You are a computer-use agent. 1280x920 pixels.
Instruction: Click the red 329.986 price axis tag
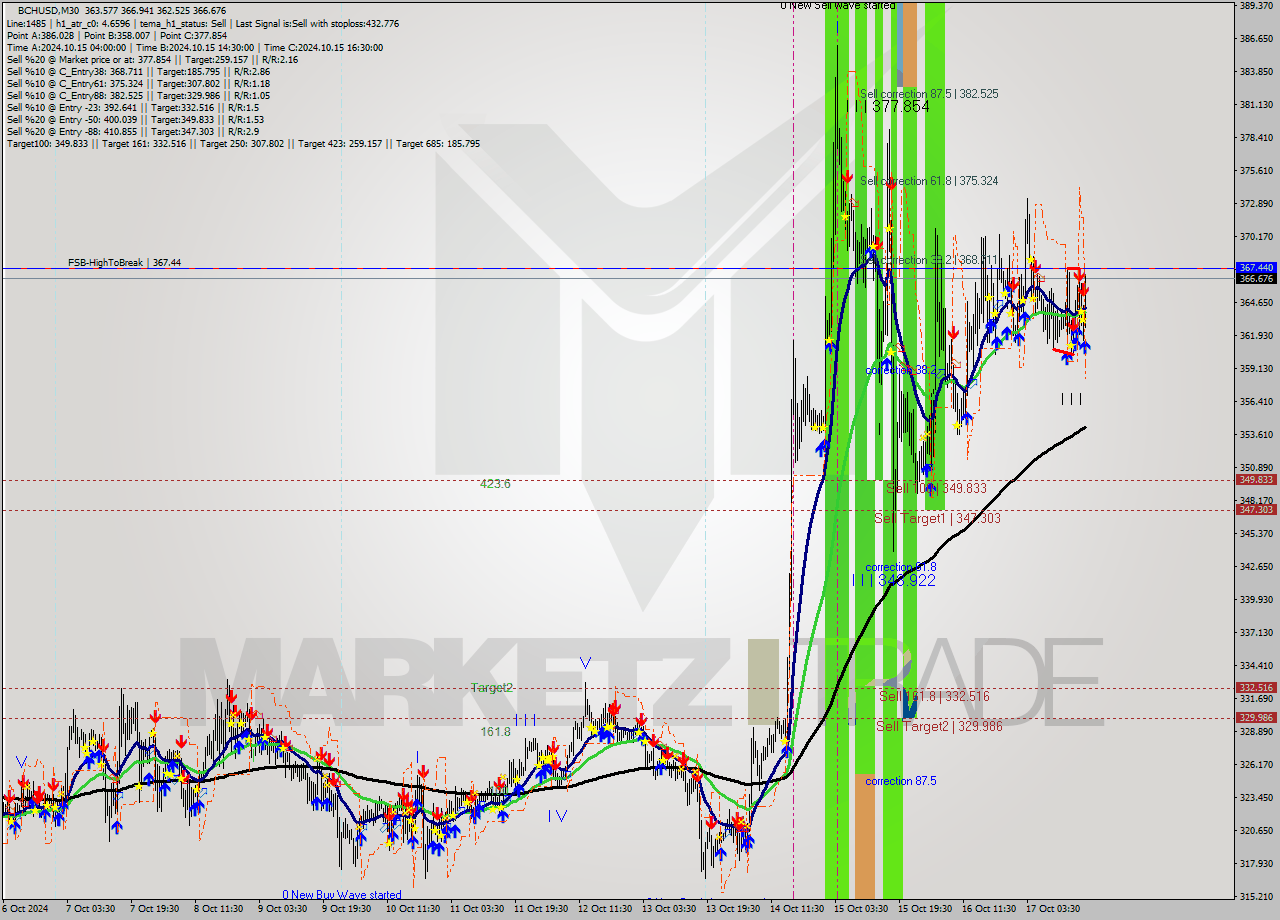[x=1256, y=718]
